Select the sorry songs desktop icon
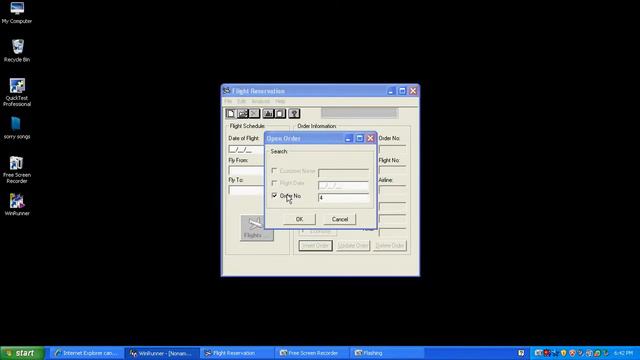640x360 pixels. point(17,128)
